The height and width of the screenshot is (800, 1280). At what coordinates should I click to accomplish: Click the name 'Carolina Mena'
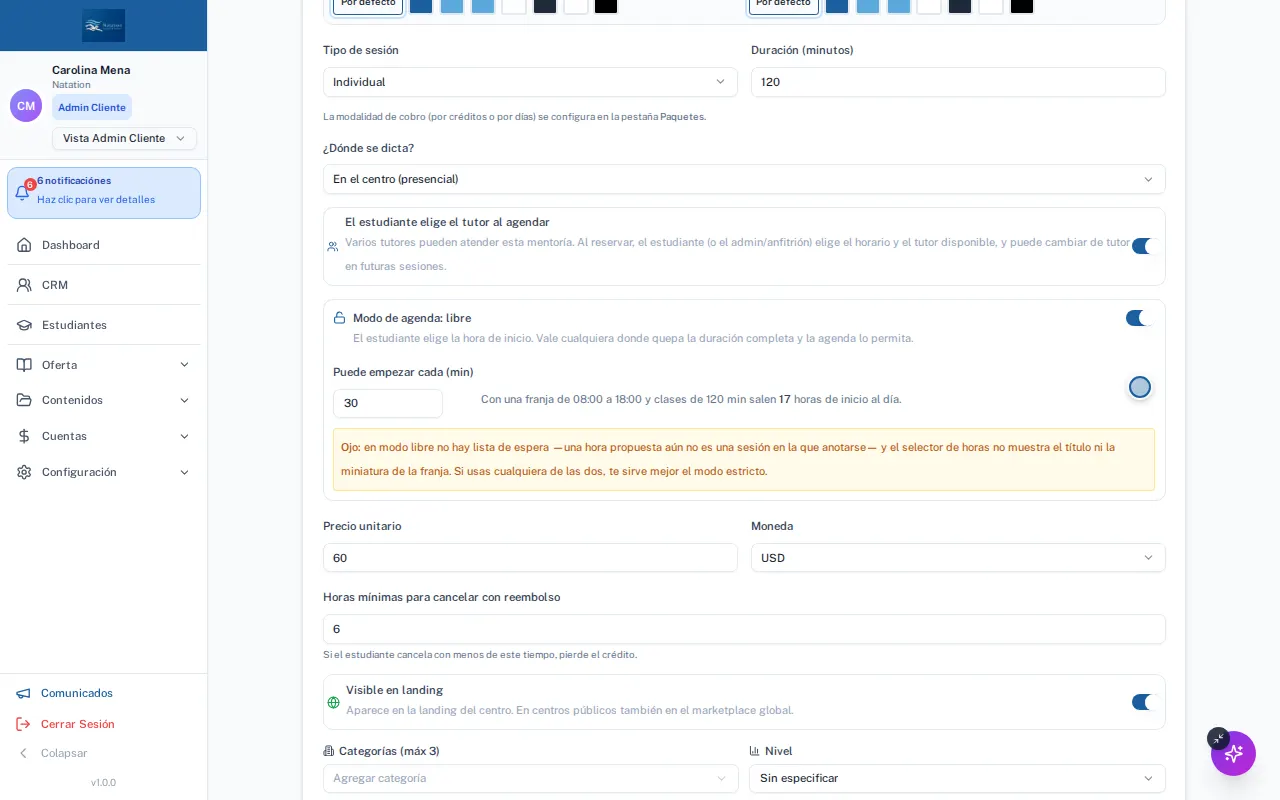click(x=91, y=70)
